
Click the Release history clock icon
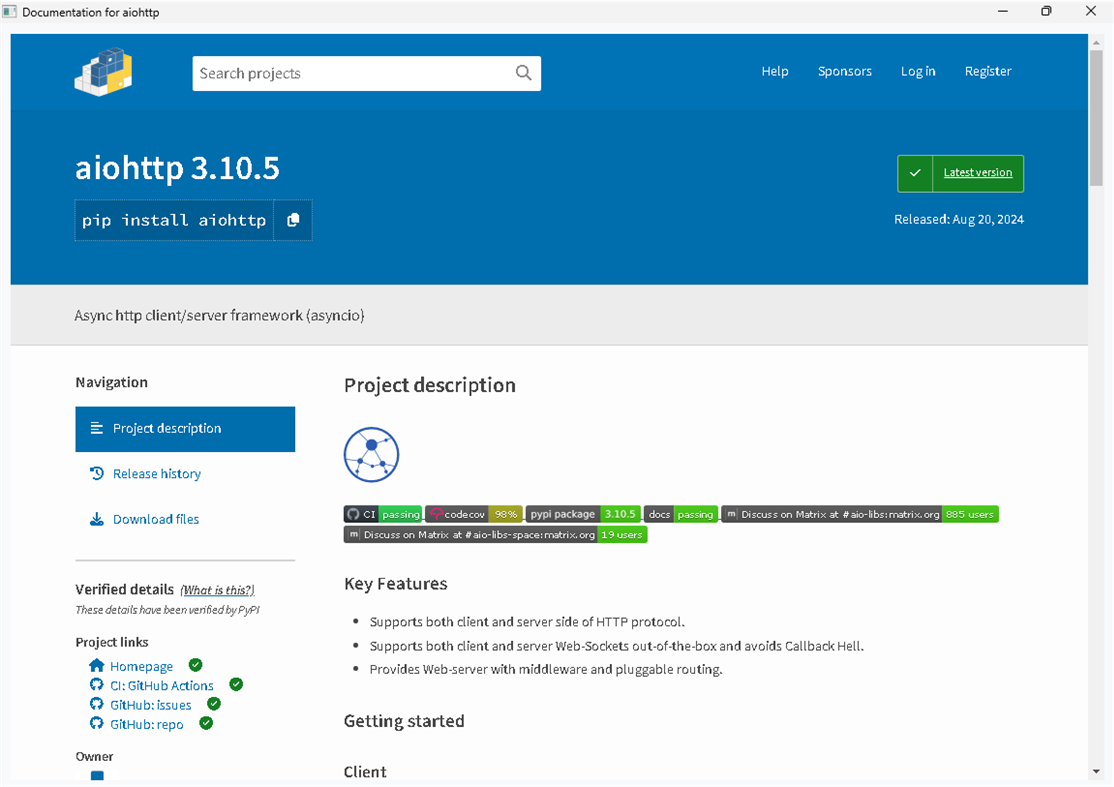click(97, 473)
